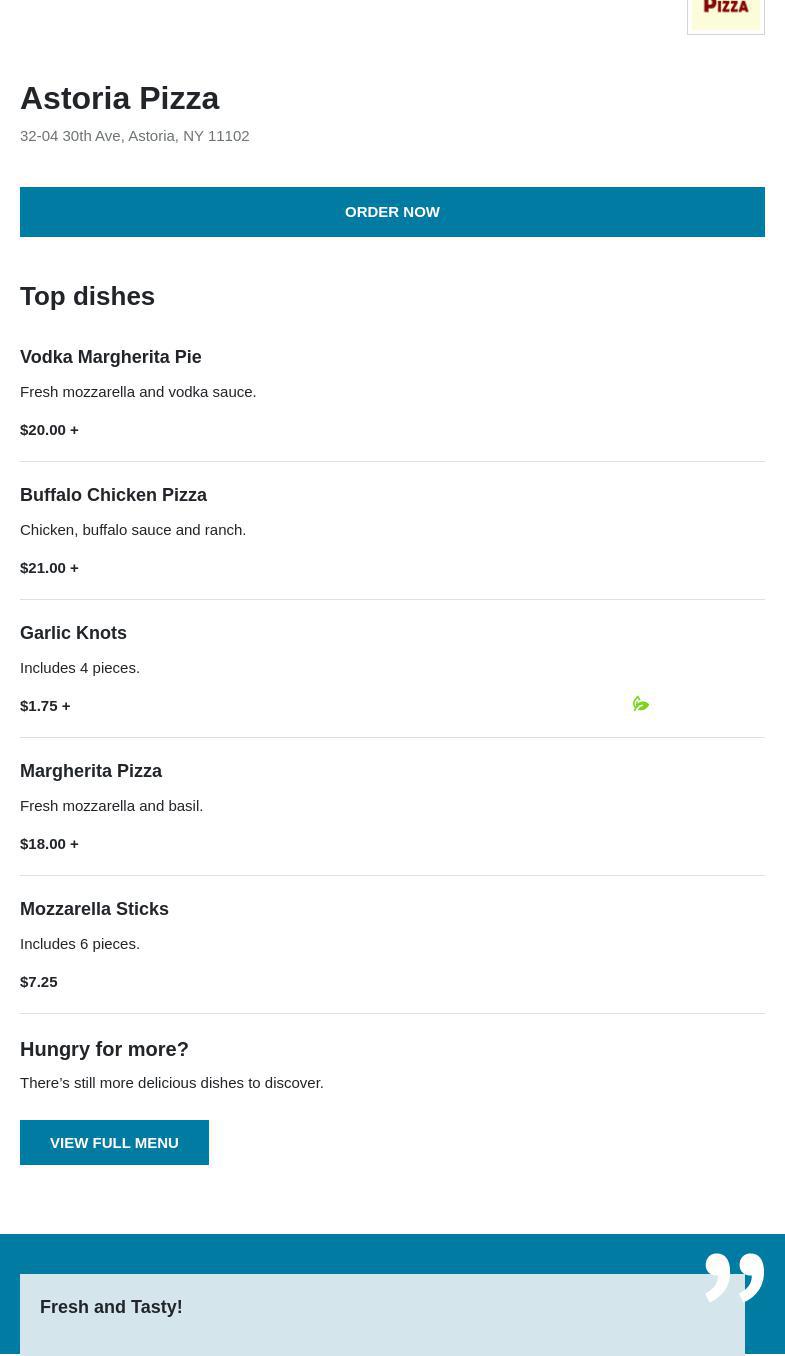Click the $21.00 + price for Buffalo Chicken
The image size is (785, 1356).
pyautogui.click(x=49, y=567)
